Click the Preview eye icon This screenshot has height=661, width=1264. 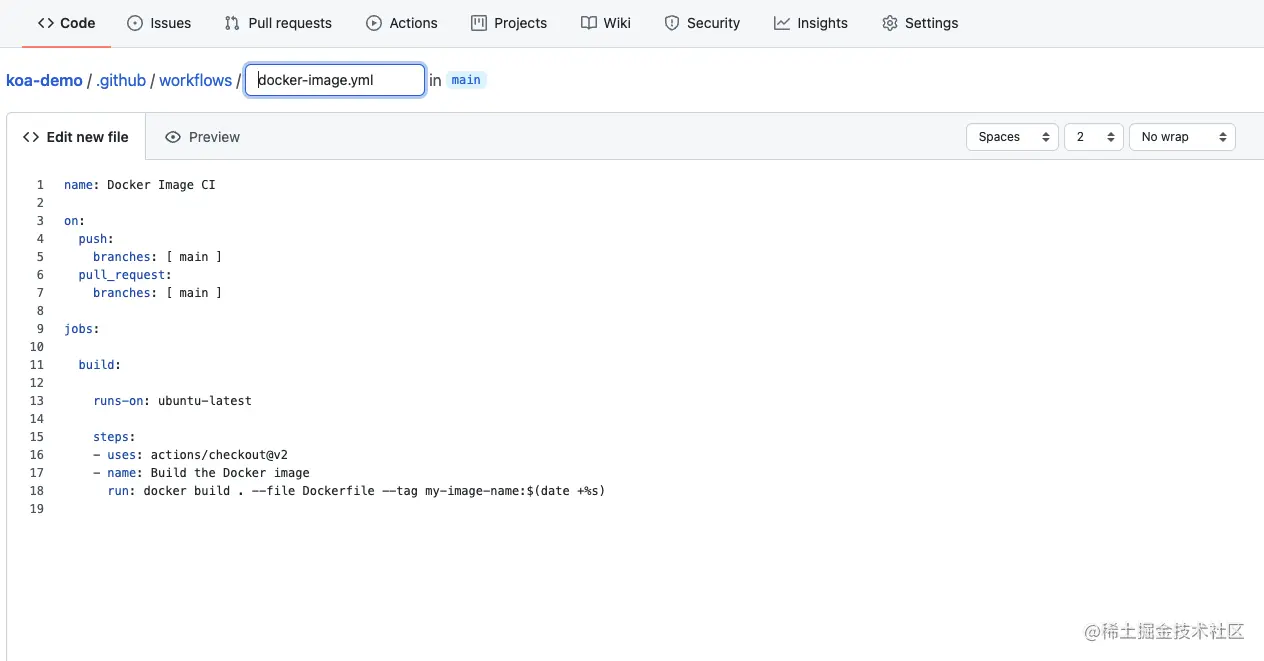(x=173, y=136)
